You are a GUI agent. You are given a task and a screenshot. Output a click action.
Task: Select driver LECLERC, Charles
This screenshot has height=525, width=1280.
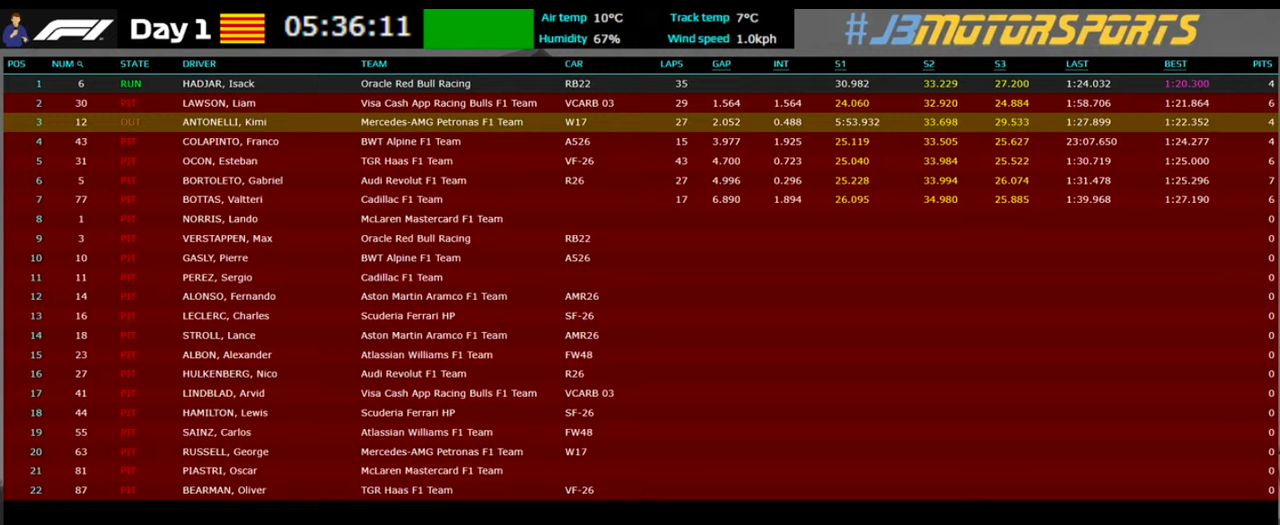[226, 316]
